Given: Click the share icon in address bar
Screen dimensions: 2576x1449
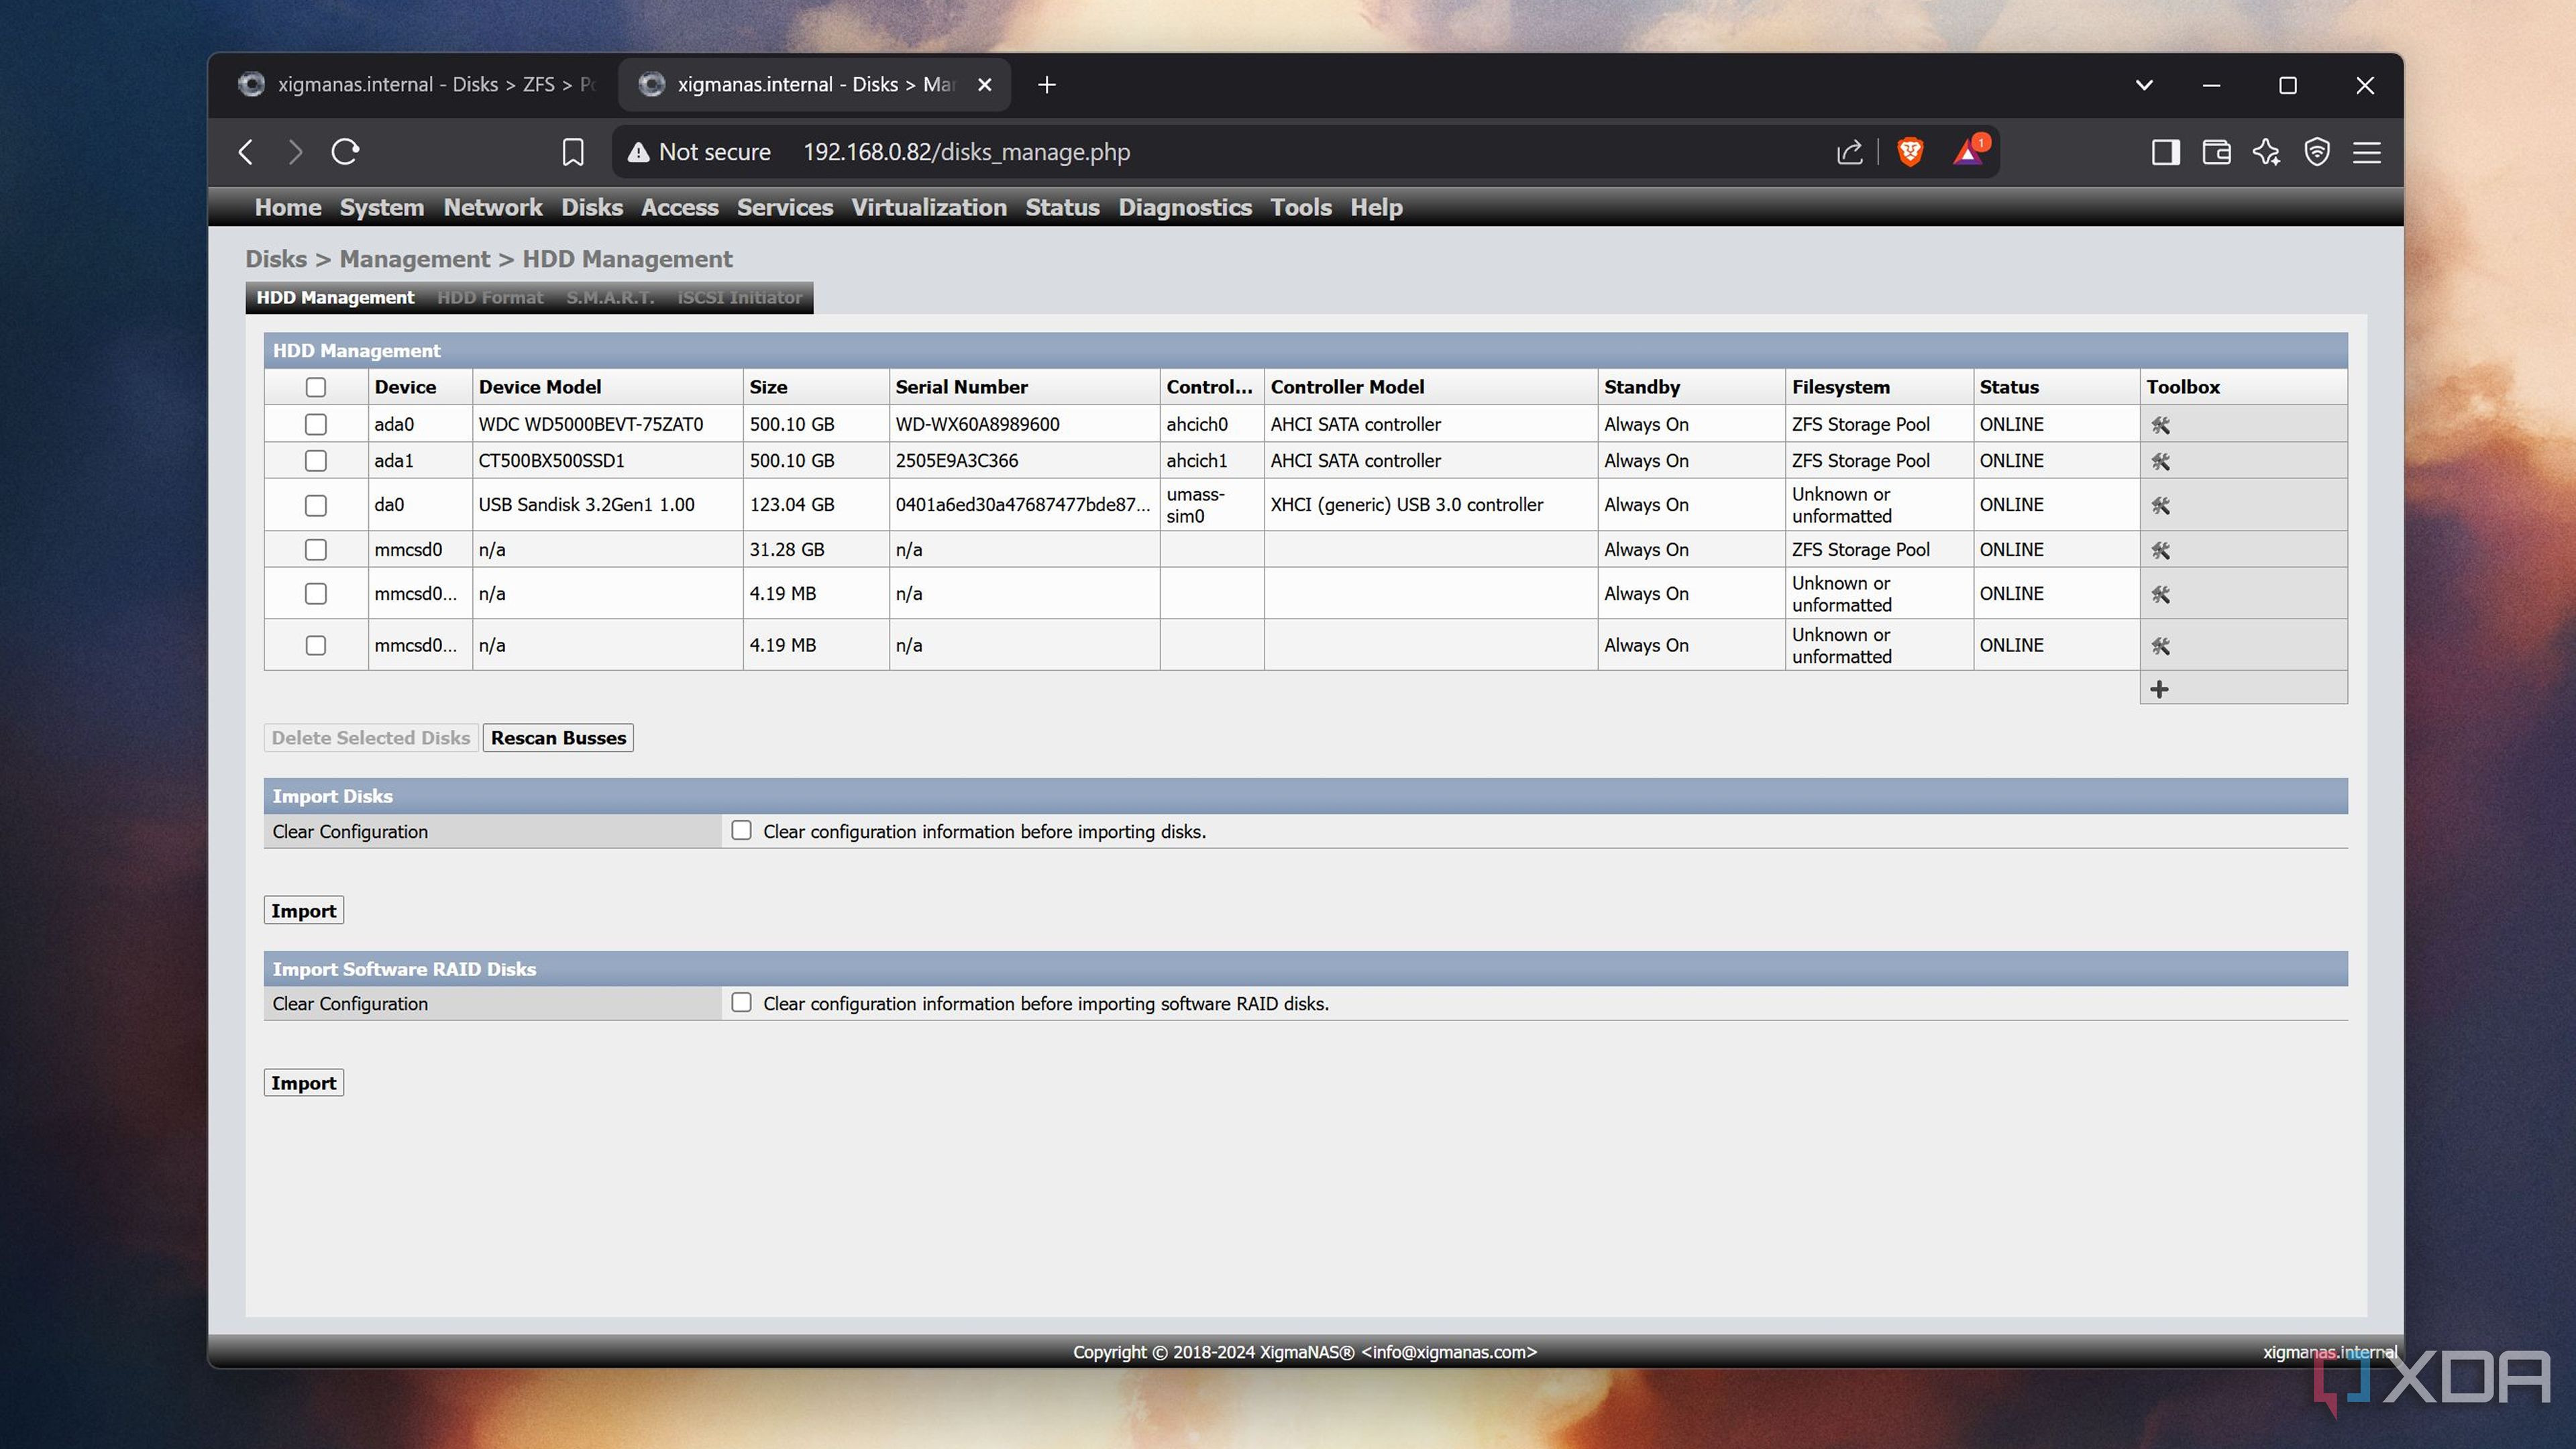Looking at the screenshot, I should click(x=1849, y=152).
